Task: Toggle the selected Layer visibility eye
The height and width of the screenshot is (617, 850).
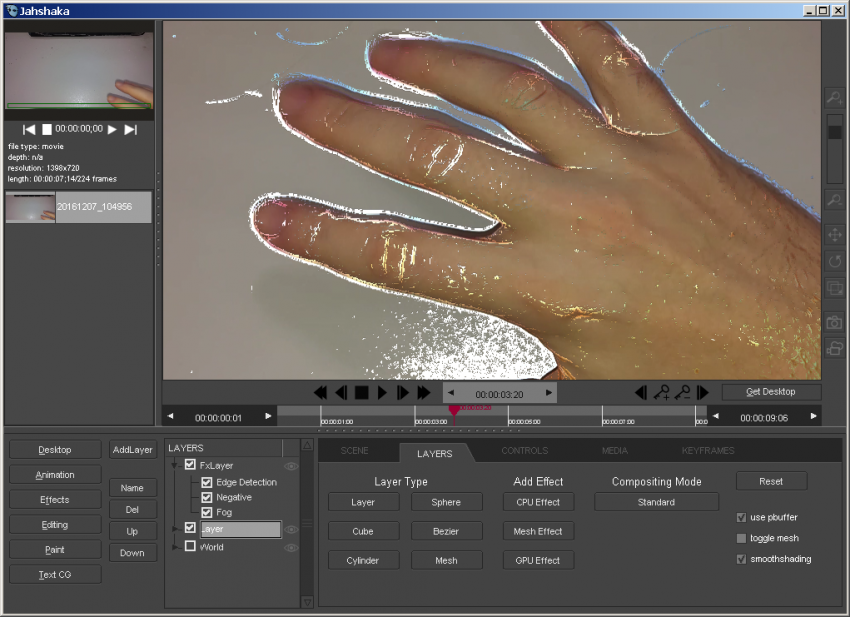Action: coord(291,530)
